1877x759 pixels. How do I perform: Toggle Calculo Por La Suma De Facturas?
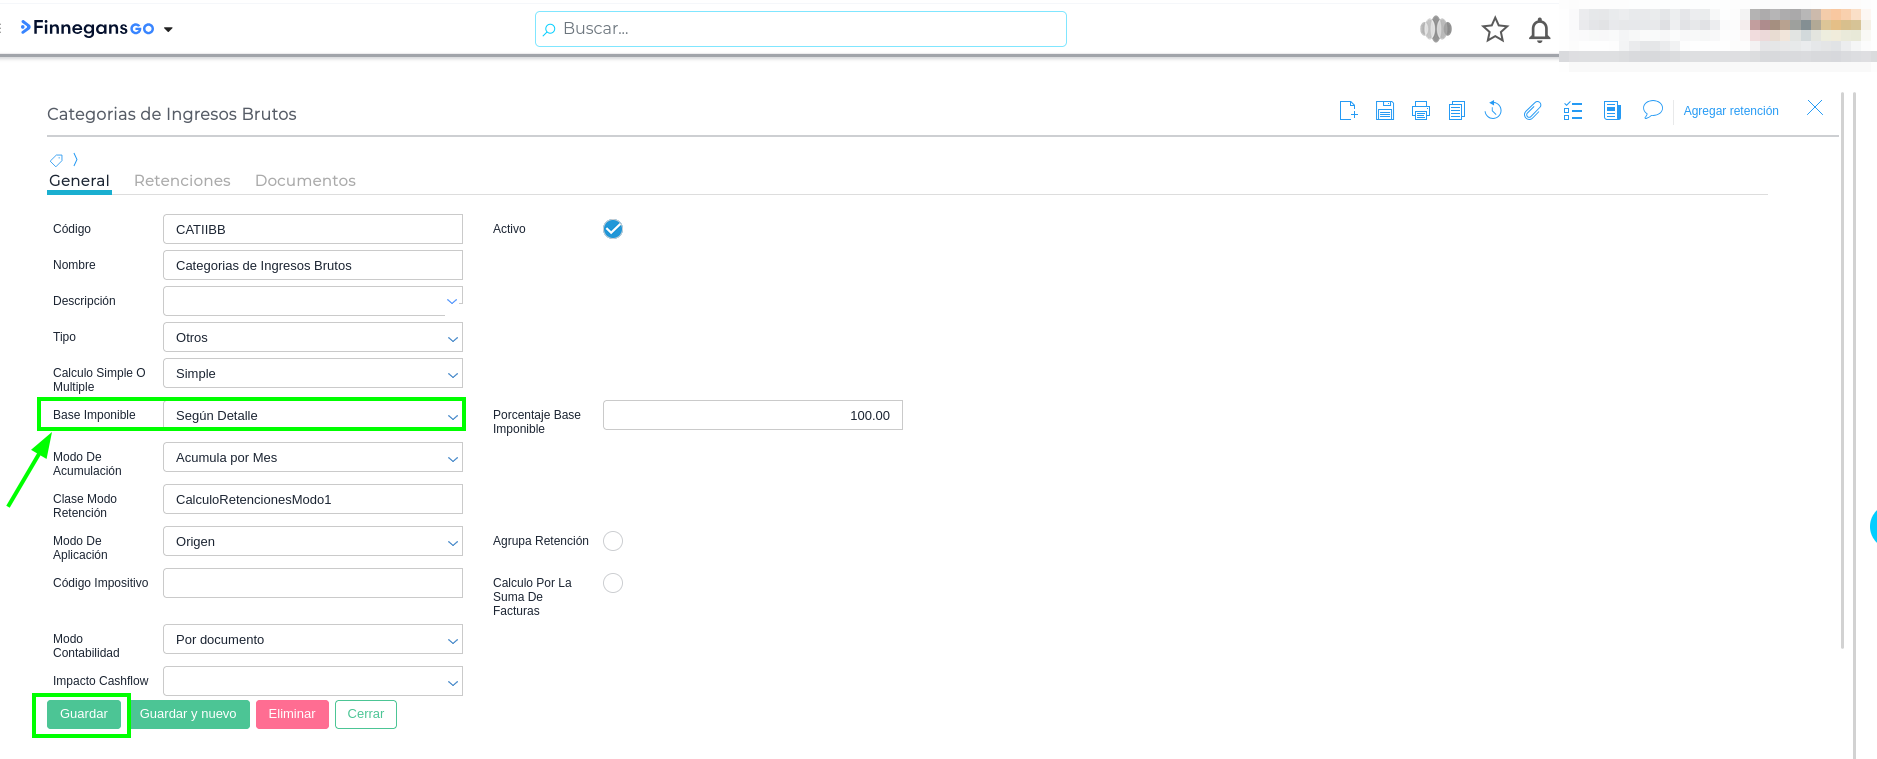[x=613, y=583]
